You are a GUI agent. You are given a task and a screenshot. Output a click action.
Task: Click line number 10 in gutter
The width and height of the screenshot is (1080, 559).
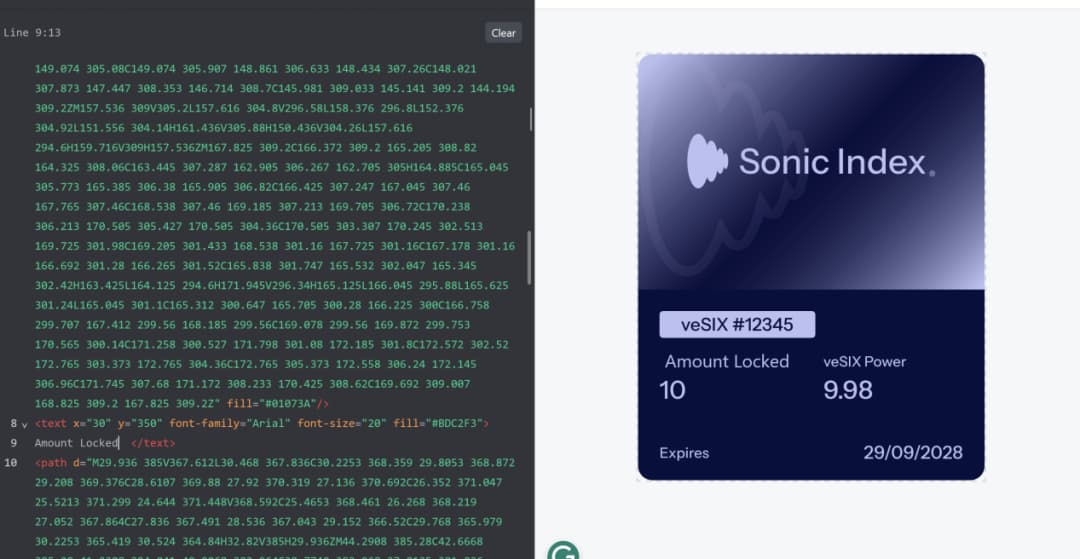(11, 463)
